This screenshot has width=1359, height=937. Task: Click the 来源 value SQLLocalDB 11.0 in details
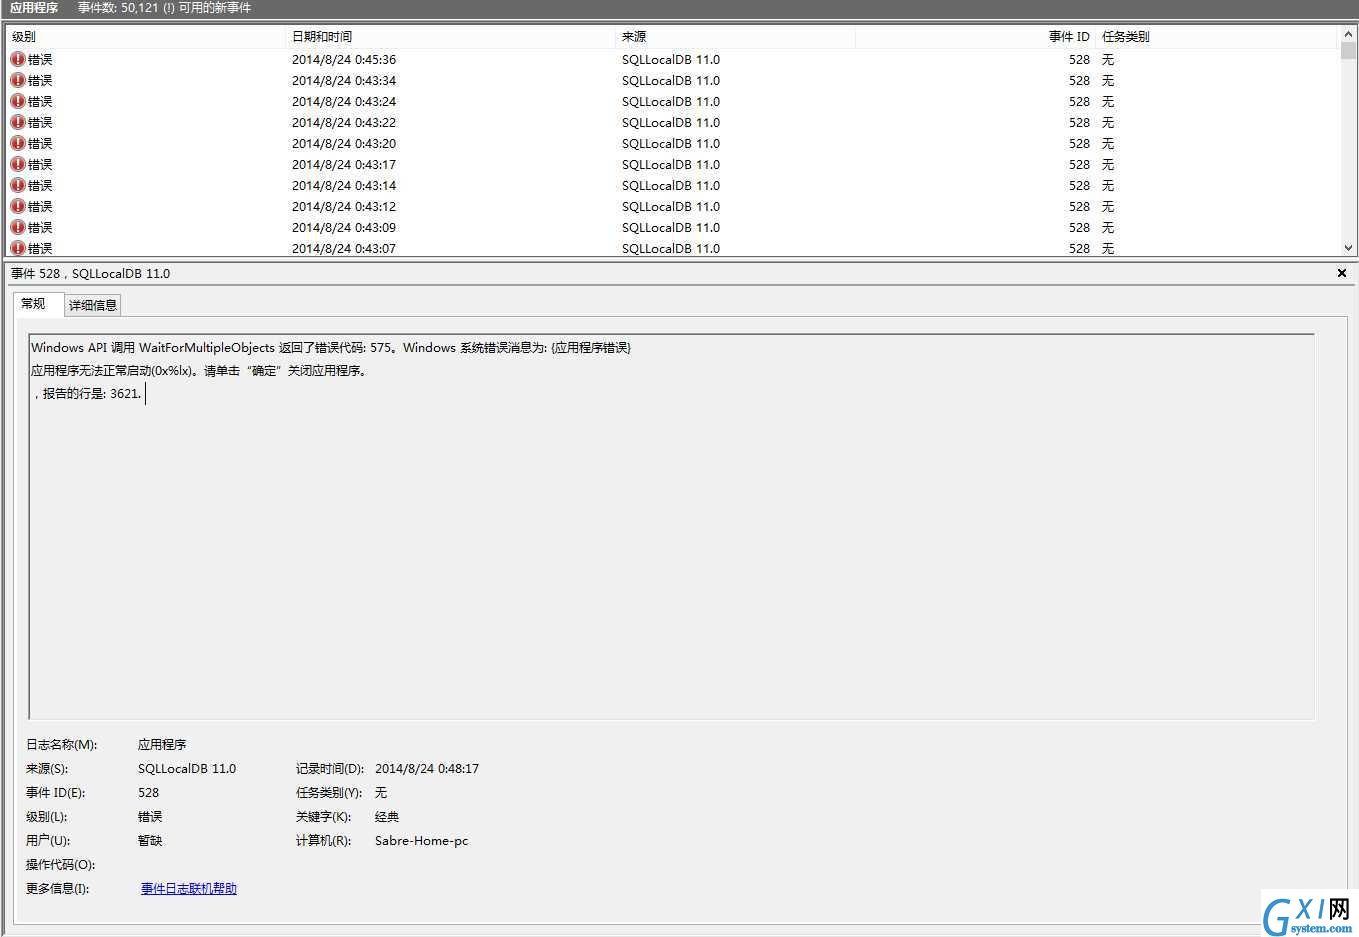click(x=187, y=768)
